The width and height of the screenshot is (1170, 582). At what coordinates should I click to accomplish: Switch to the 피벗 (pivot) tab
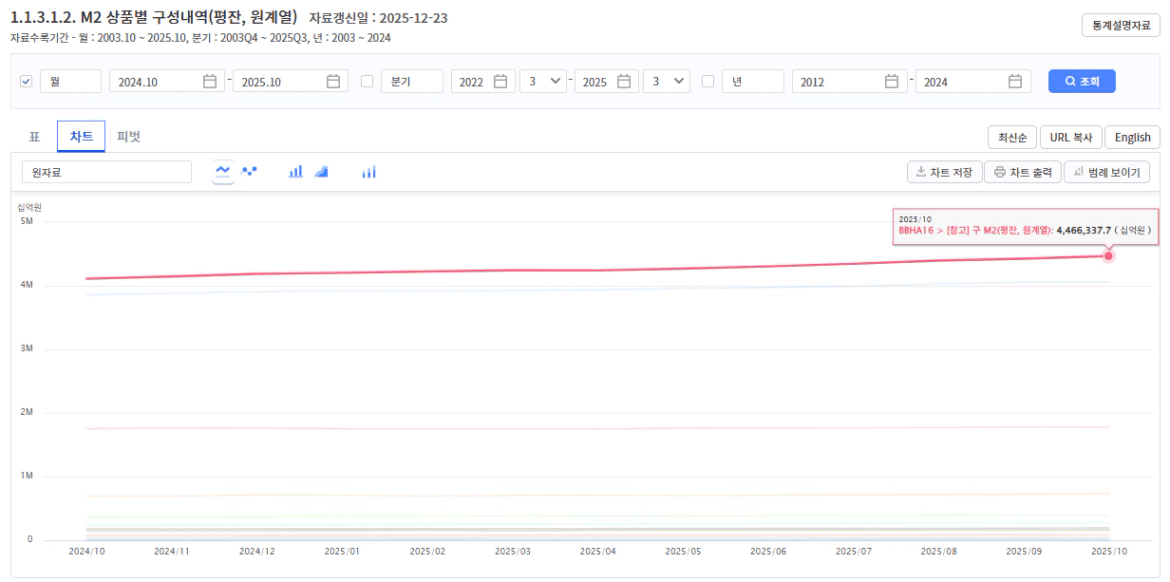click(x=129, y=137)
